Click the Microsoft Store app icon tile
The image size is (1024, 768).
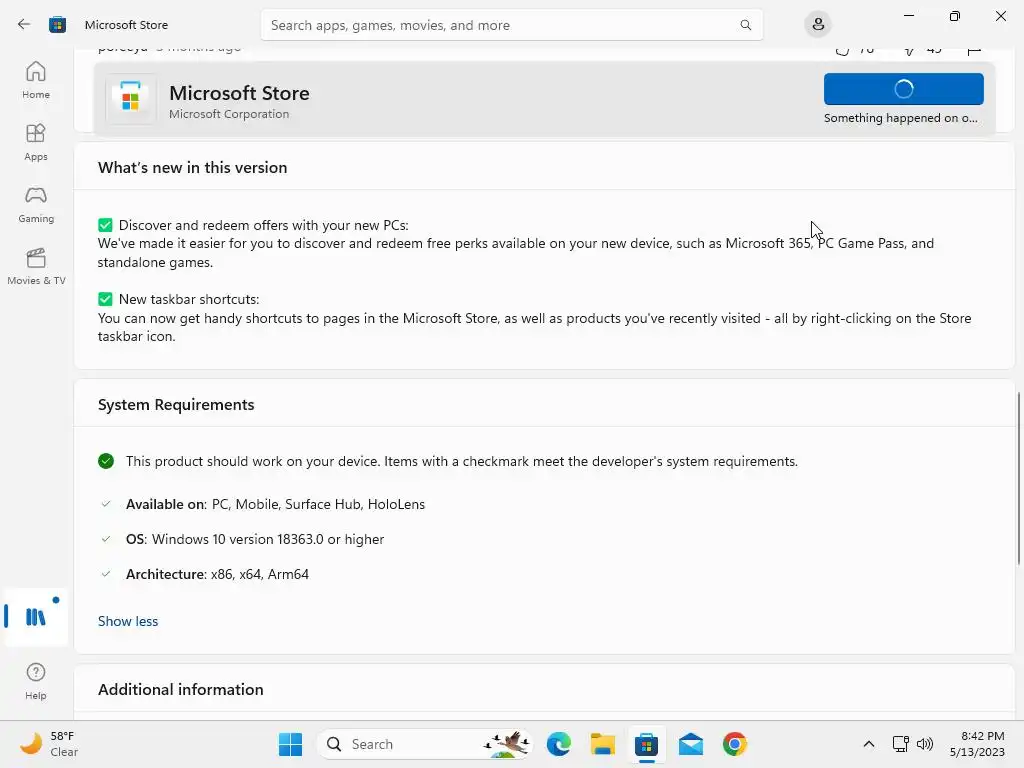[131, 99]
